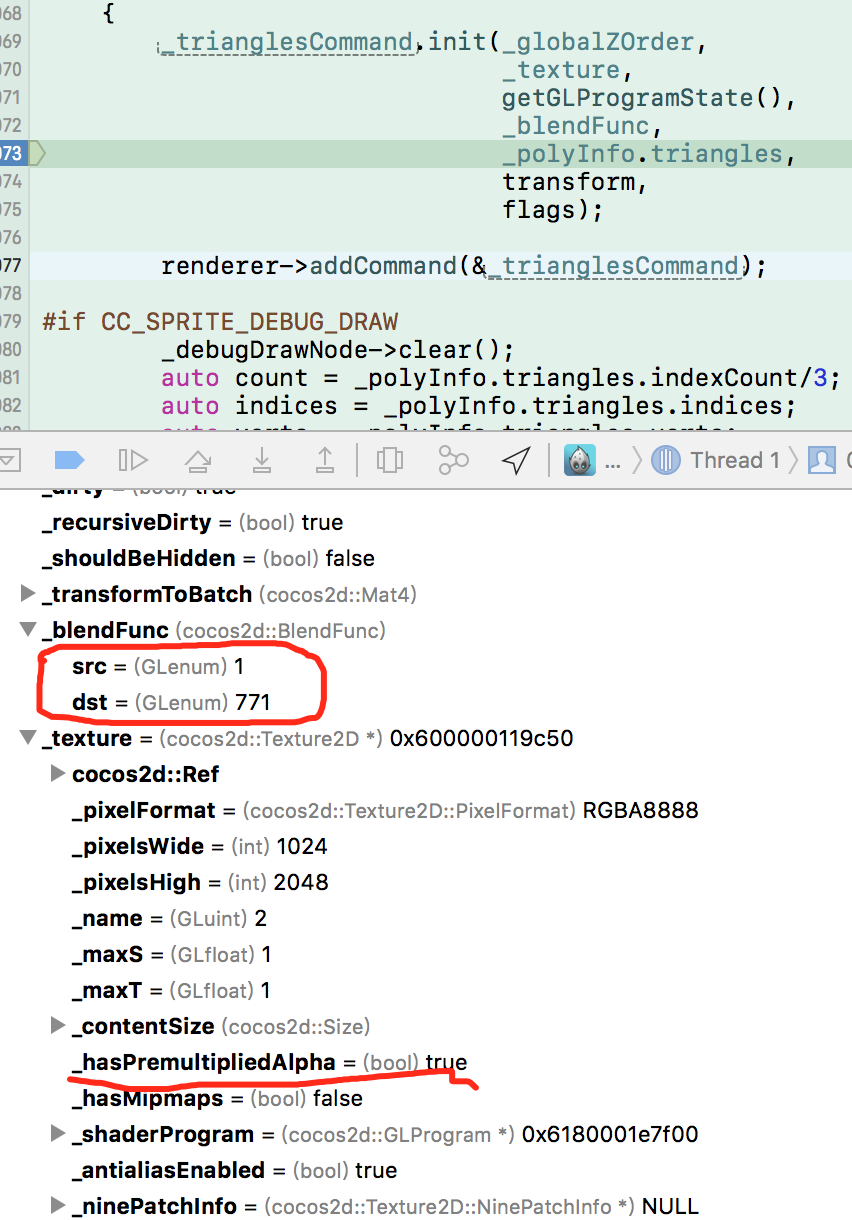Click the Simulate Location arrow icon
Viewport: 852px width, 1220px height.
click(x=516, y=460)
